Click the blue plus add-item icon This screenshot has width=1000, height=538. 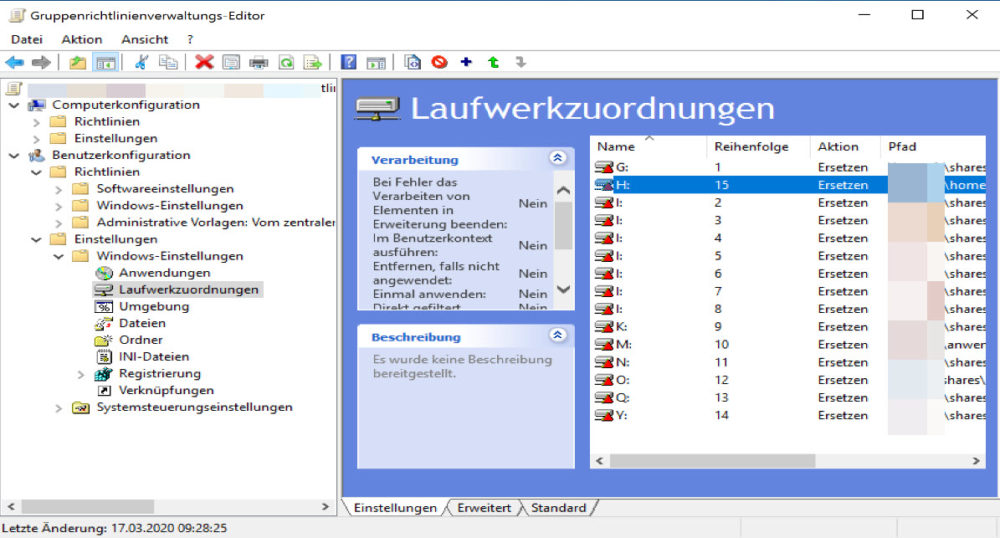point(466,62)
